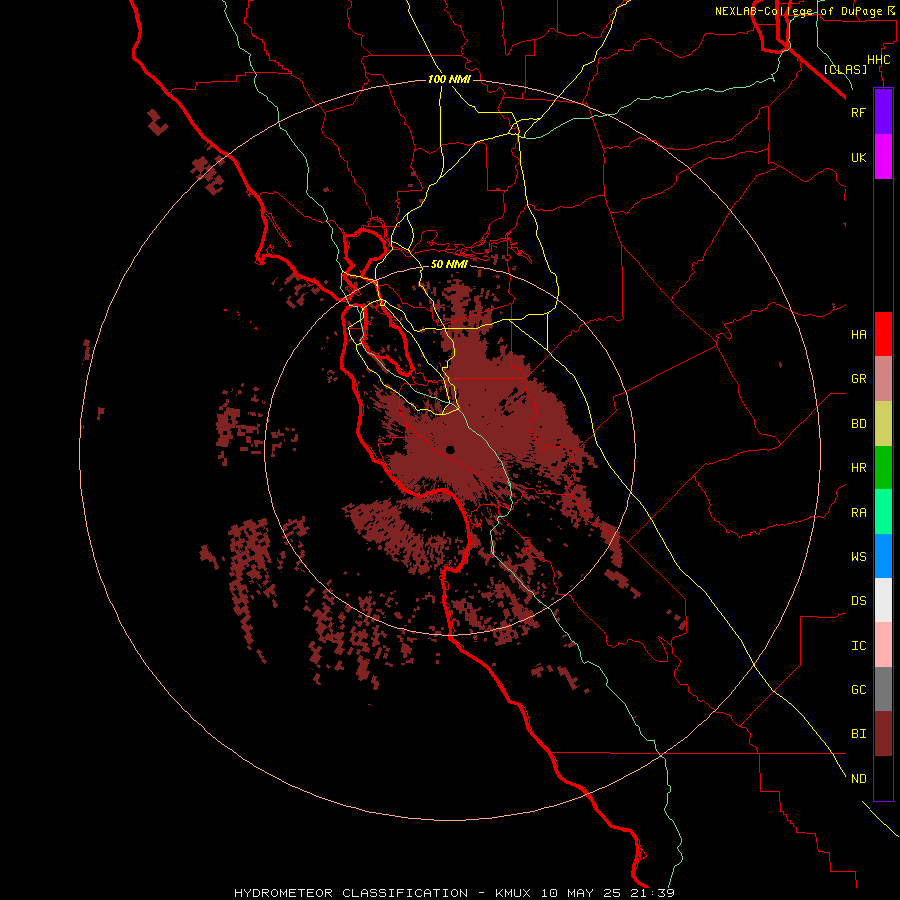The image size is (900, 900).
Task: Click the 100 NMI range ring label
Action: point(449,79)
